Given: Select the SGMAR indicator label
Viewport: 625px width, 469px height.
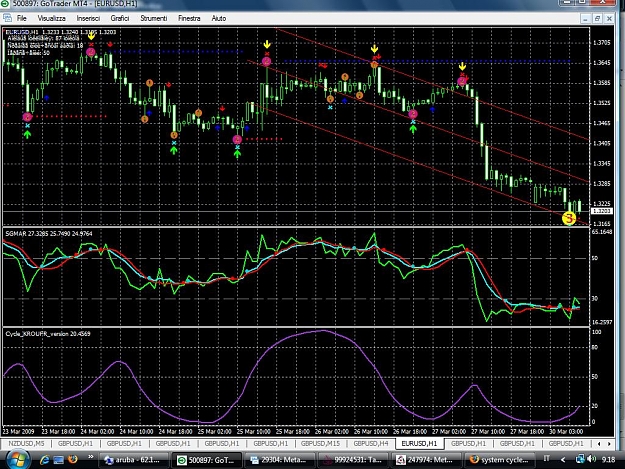Looking at the screenshot, I should click(x=49, y=234).
